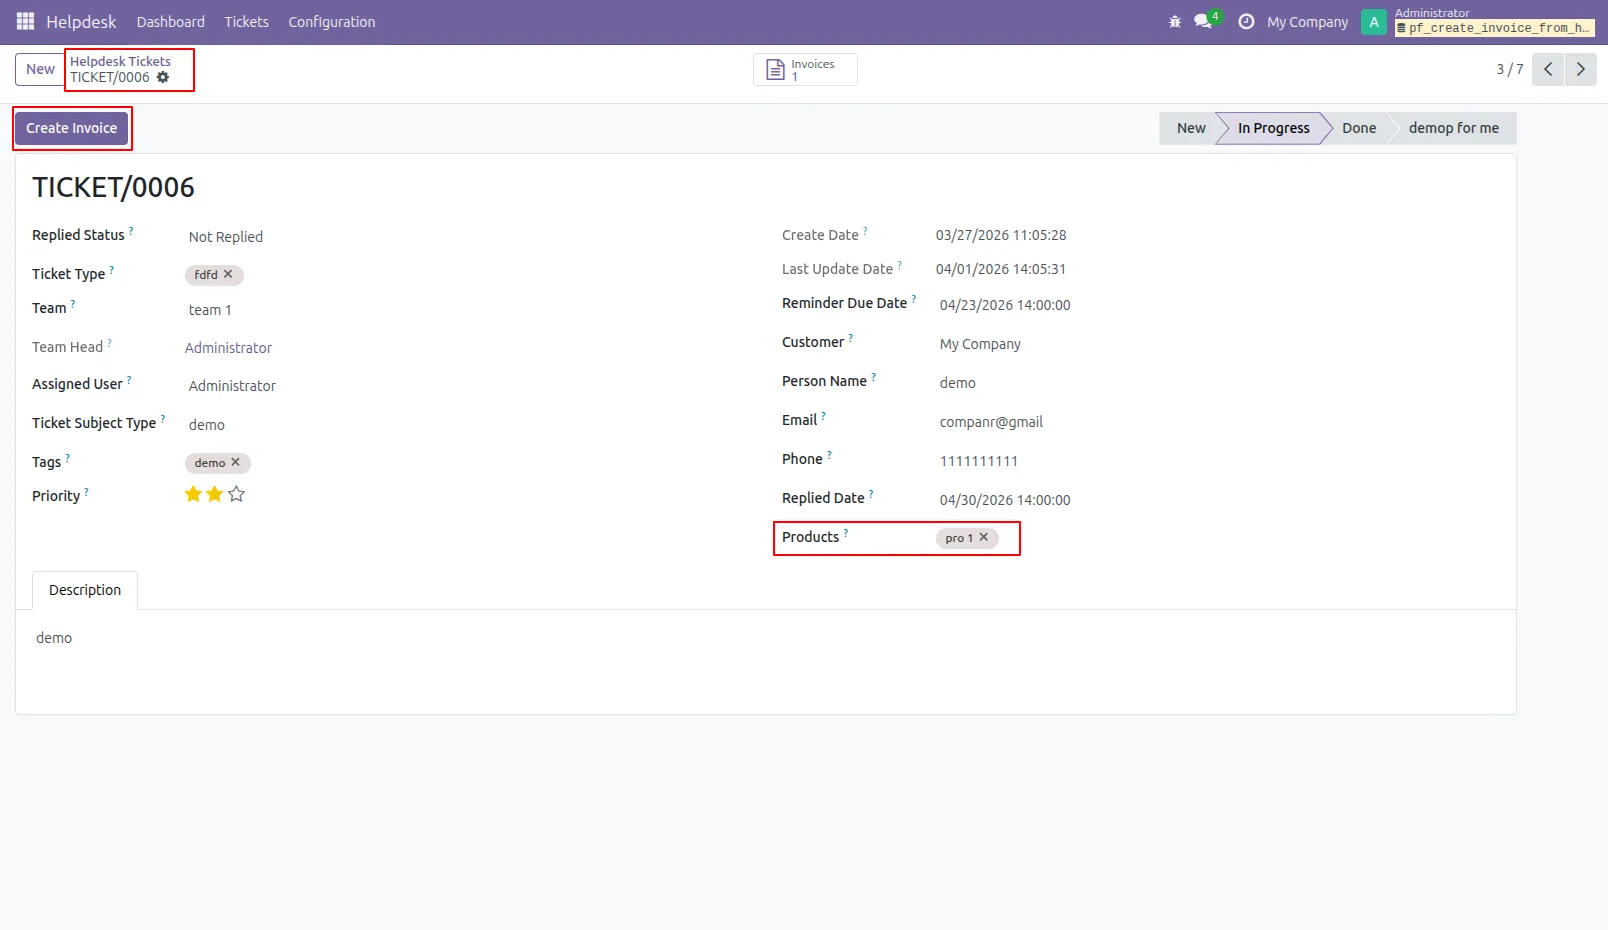Remove the fdfd ticket type tag
1608x930 pixels.
point(228,274)
